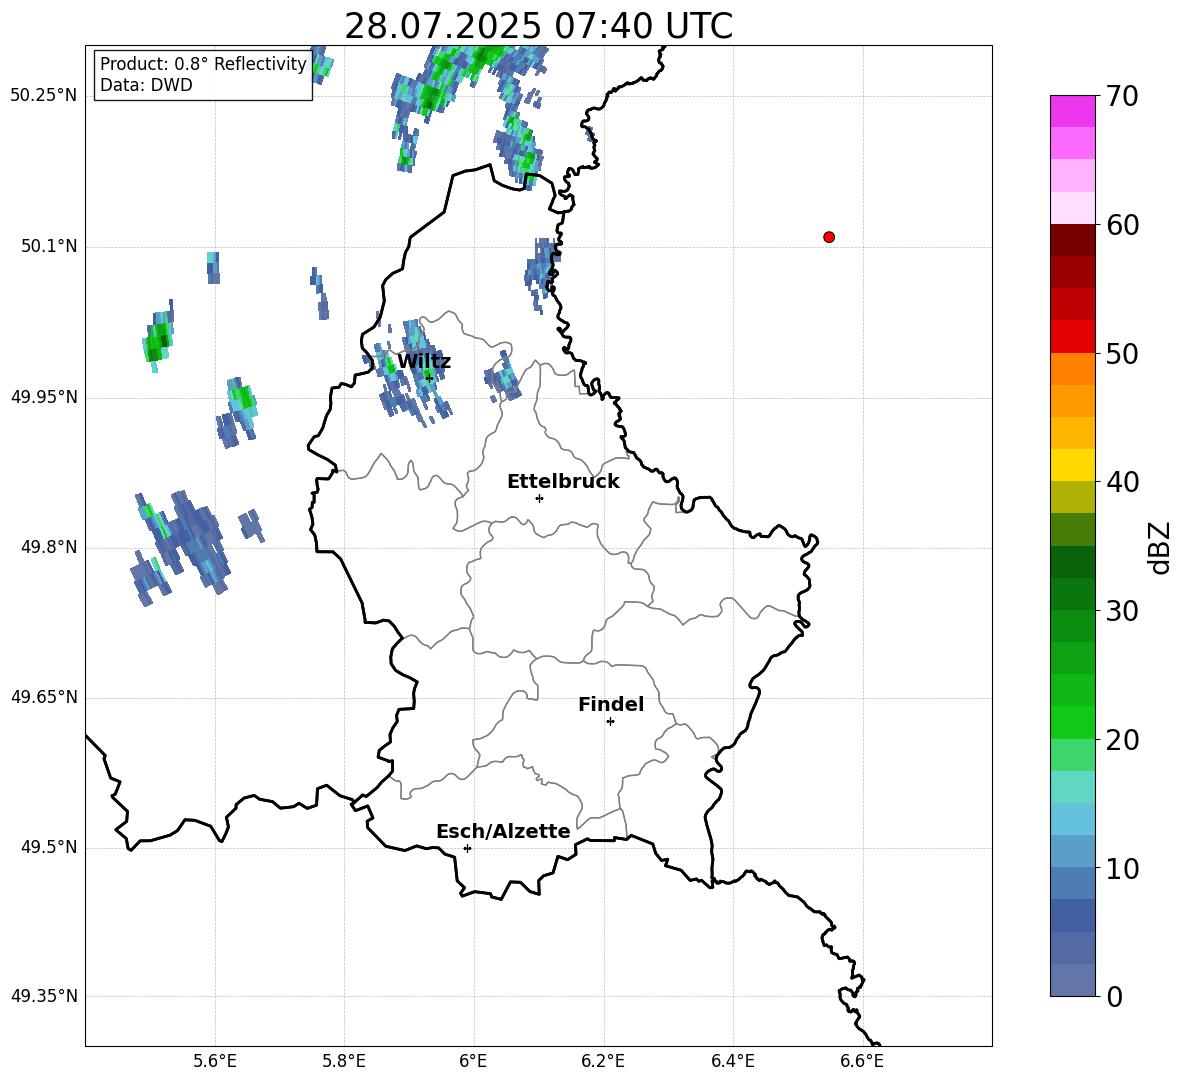
Task: Click the title 28.07.2025 07:40 UTC
Action: coord(538,26)
